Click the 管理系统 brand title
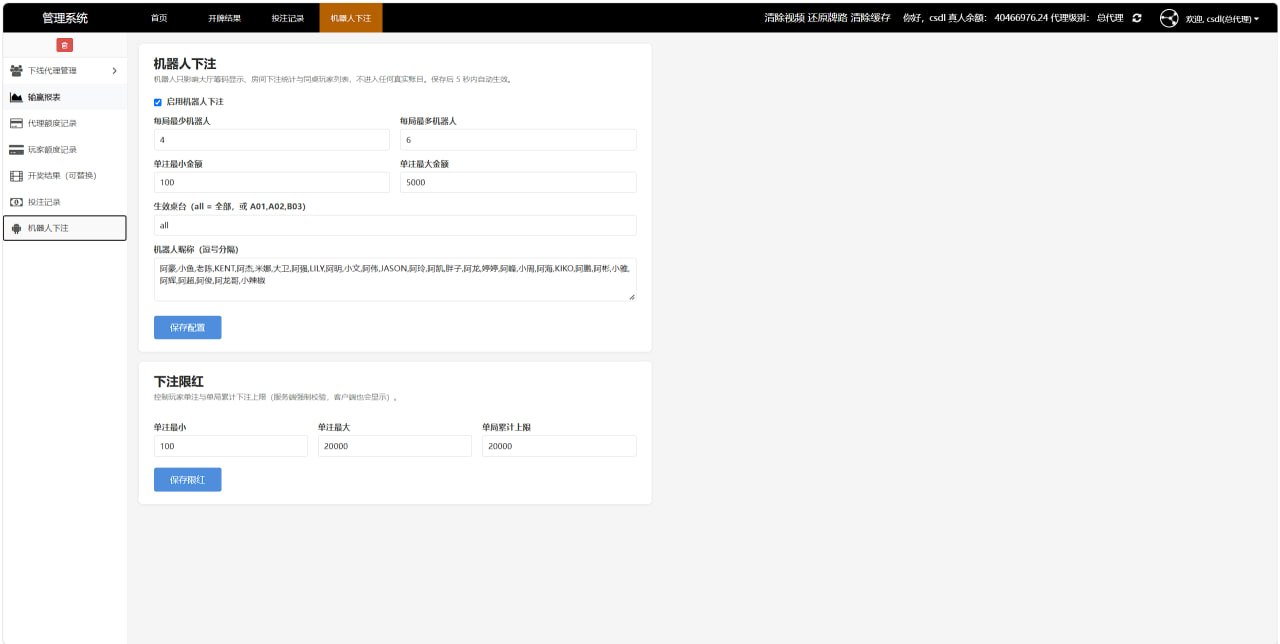The image size is (1280, 644). pos(65,18)
